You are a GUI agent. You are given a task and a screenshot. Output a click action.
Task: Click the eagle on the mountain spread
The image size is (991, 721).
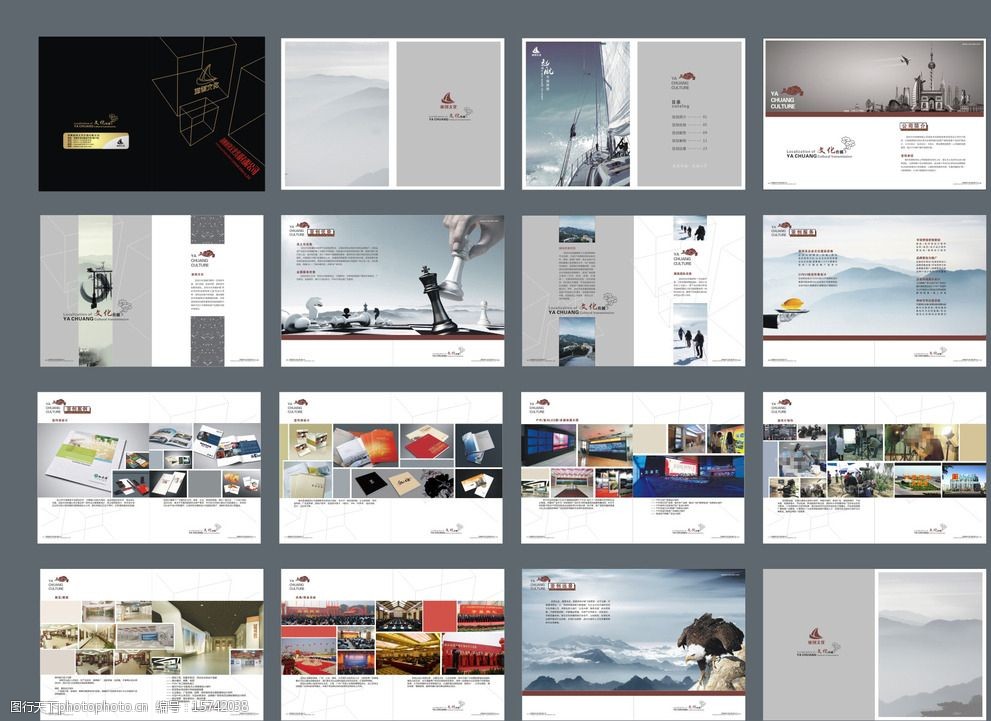click(712, 650)
